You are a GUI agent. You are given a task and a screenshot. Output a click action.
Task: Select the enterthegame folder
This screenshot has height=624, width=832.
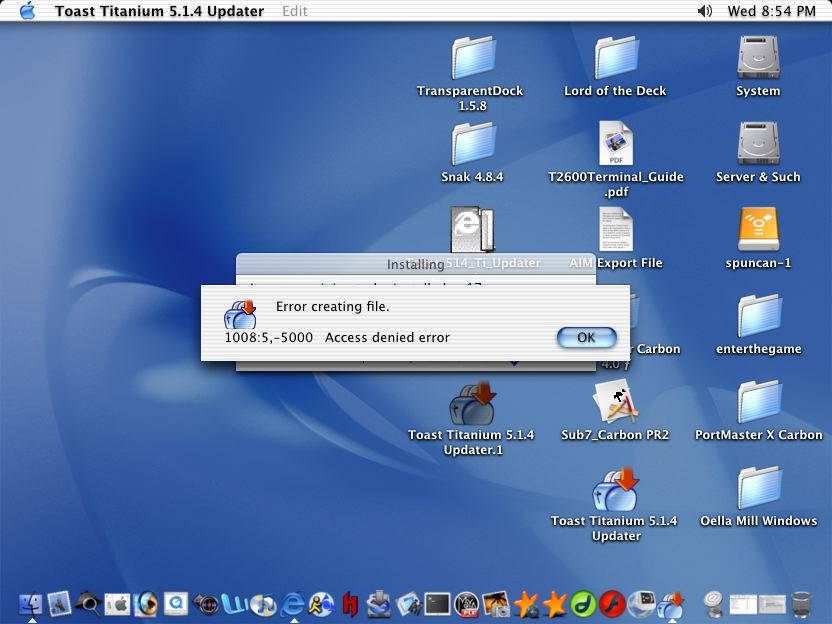click(x=758, y=316)
